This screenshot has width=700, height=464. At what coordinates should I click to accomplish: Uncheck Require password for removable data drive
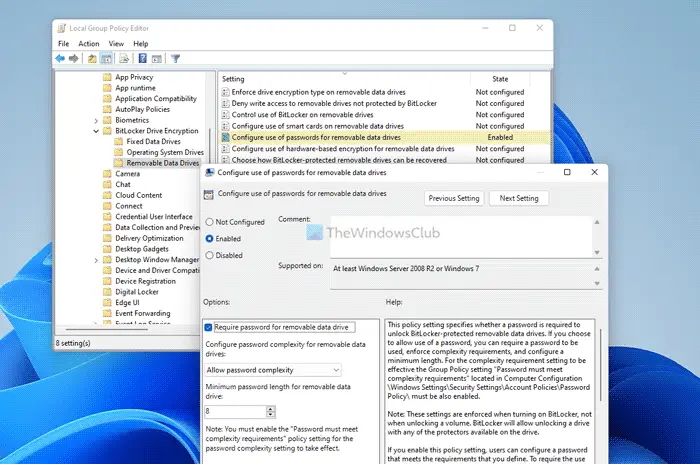208,327
